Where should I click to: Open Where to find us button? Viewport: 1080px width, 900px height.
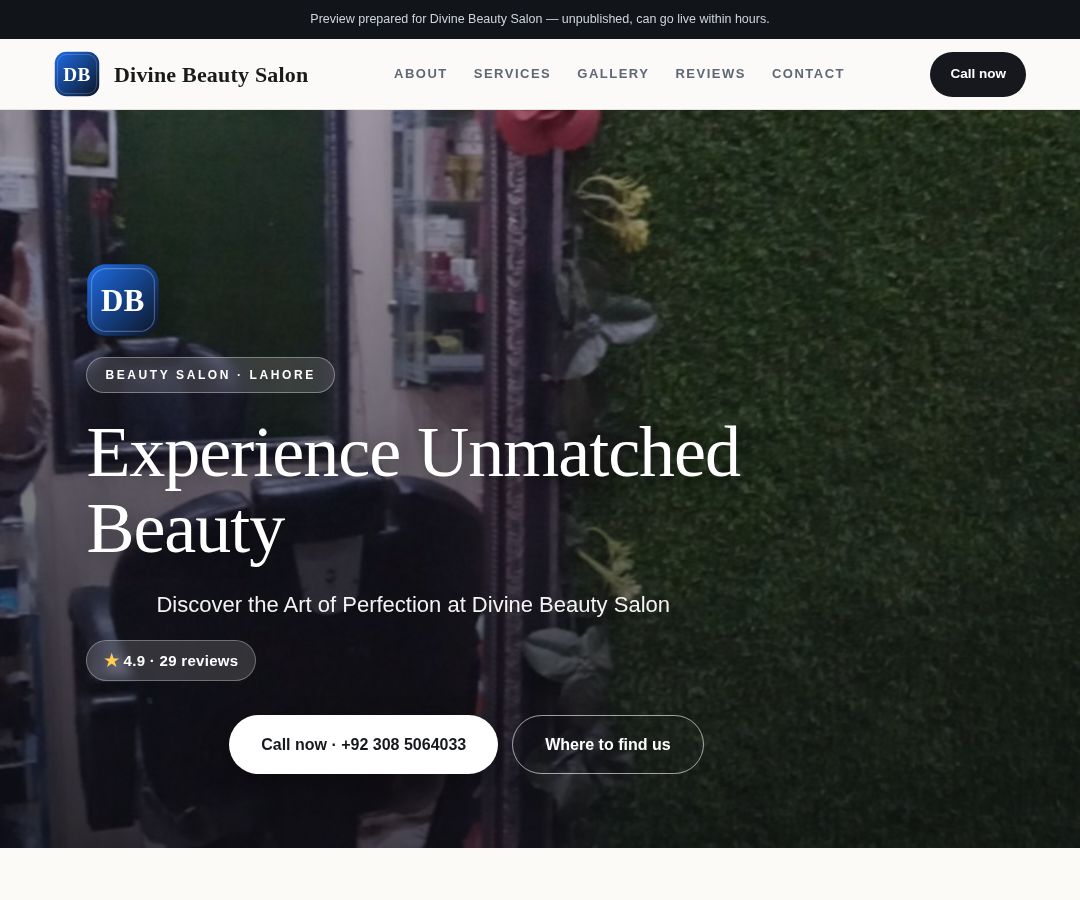click(x=608, y=744)
